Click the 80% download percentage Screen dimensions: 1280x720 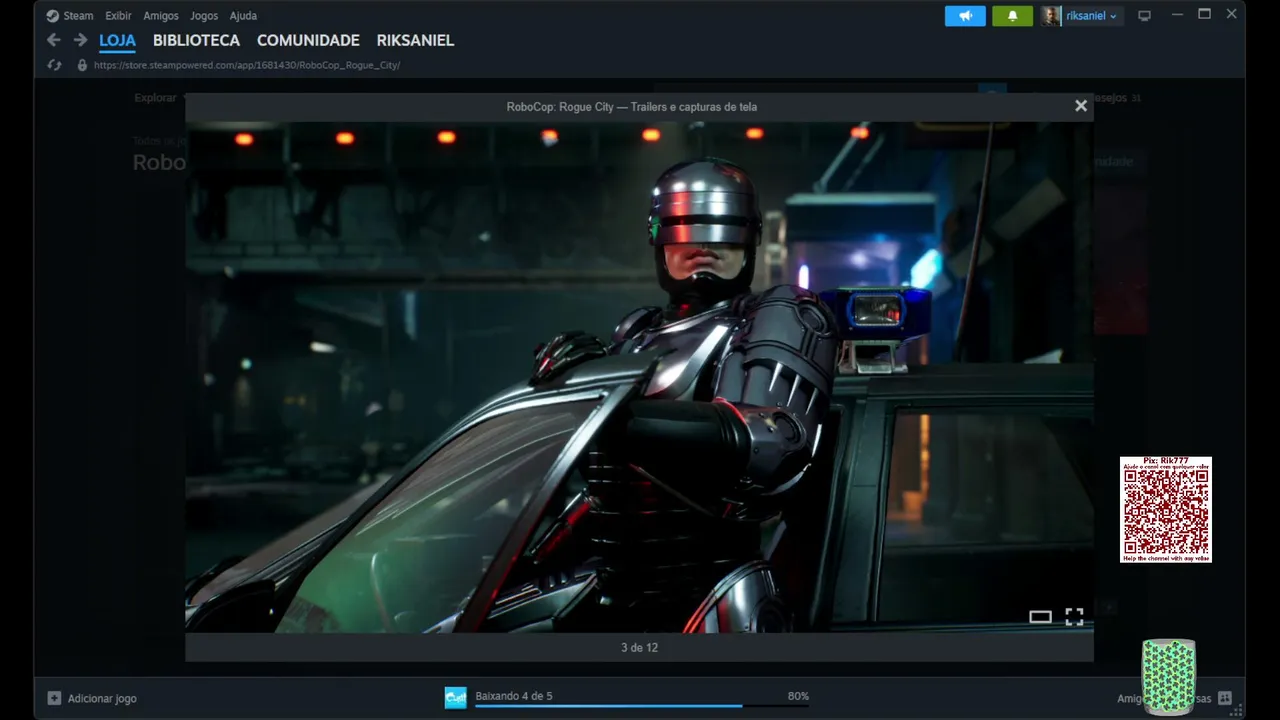pyautogui.click(x=798, y=696)
